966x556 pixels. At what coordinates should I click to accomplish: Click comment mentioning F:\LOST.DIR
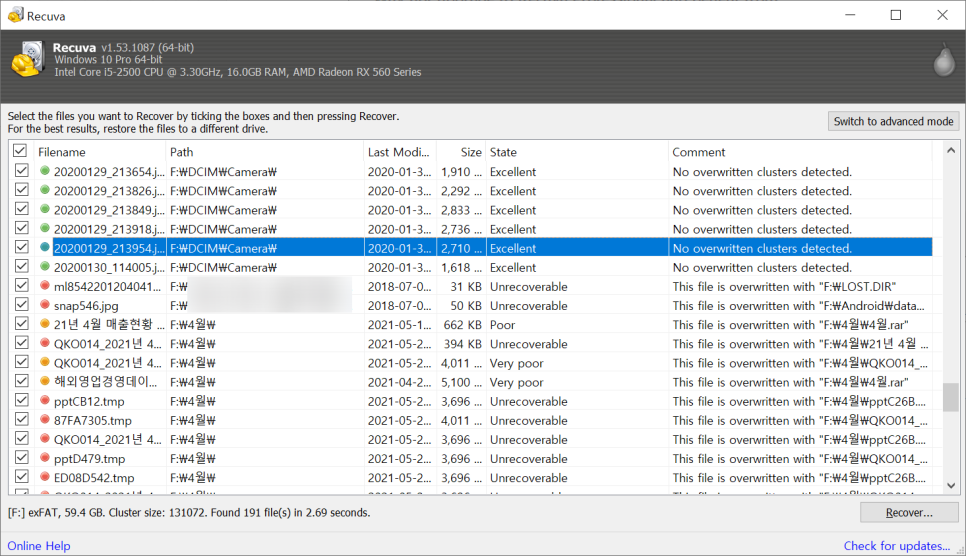pyautogui.click(x=784, y=287)
